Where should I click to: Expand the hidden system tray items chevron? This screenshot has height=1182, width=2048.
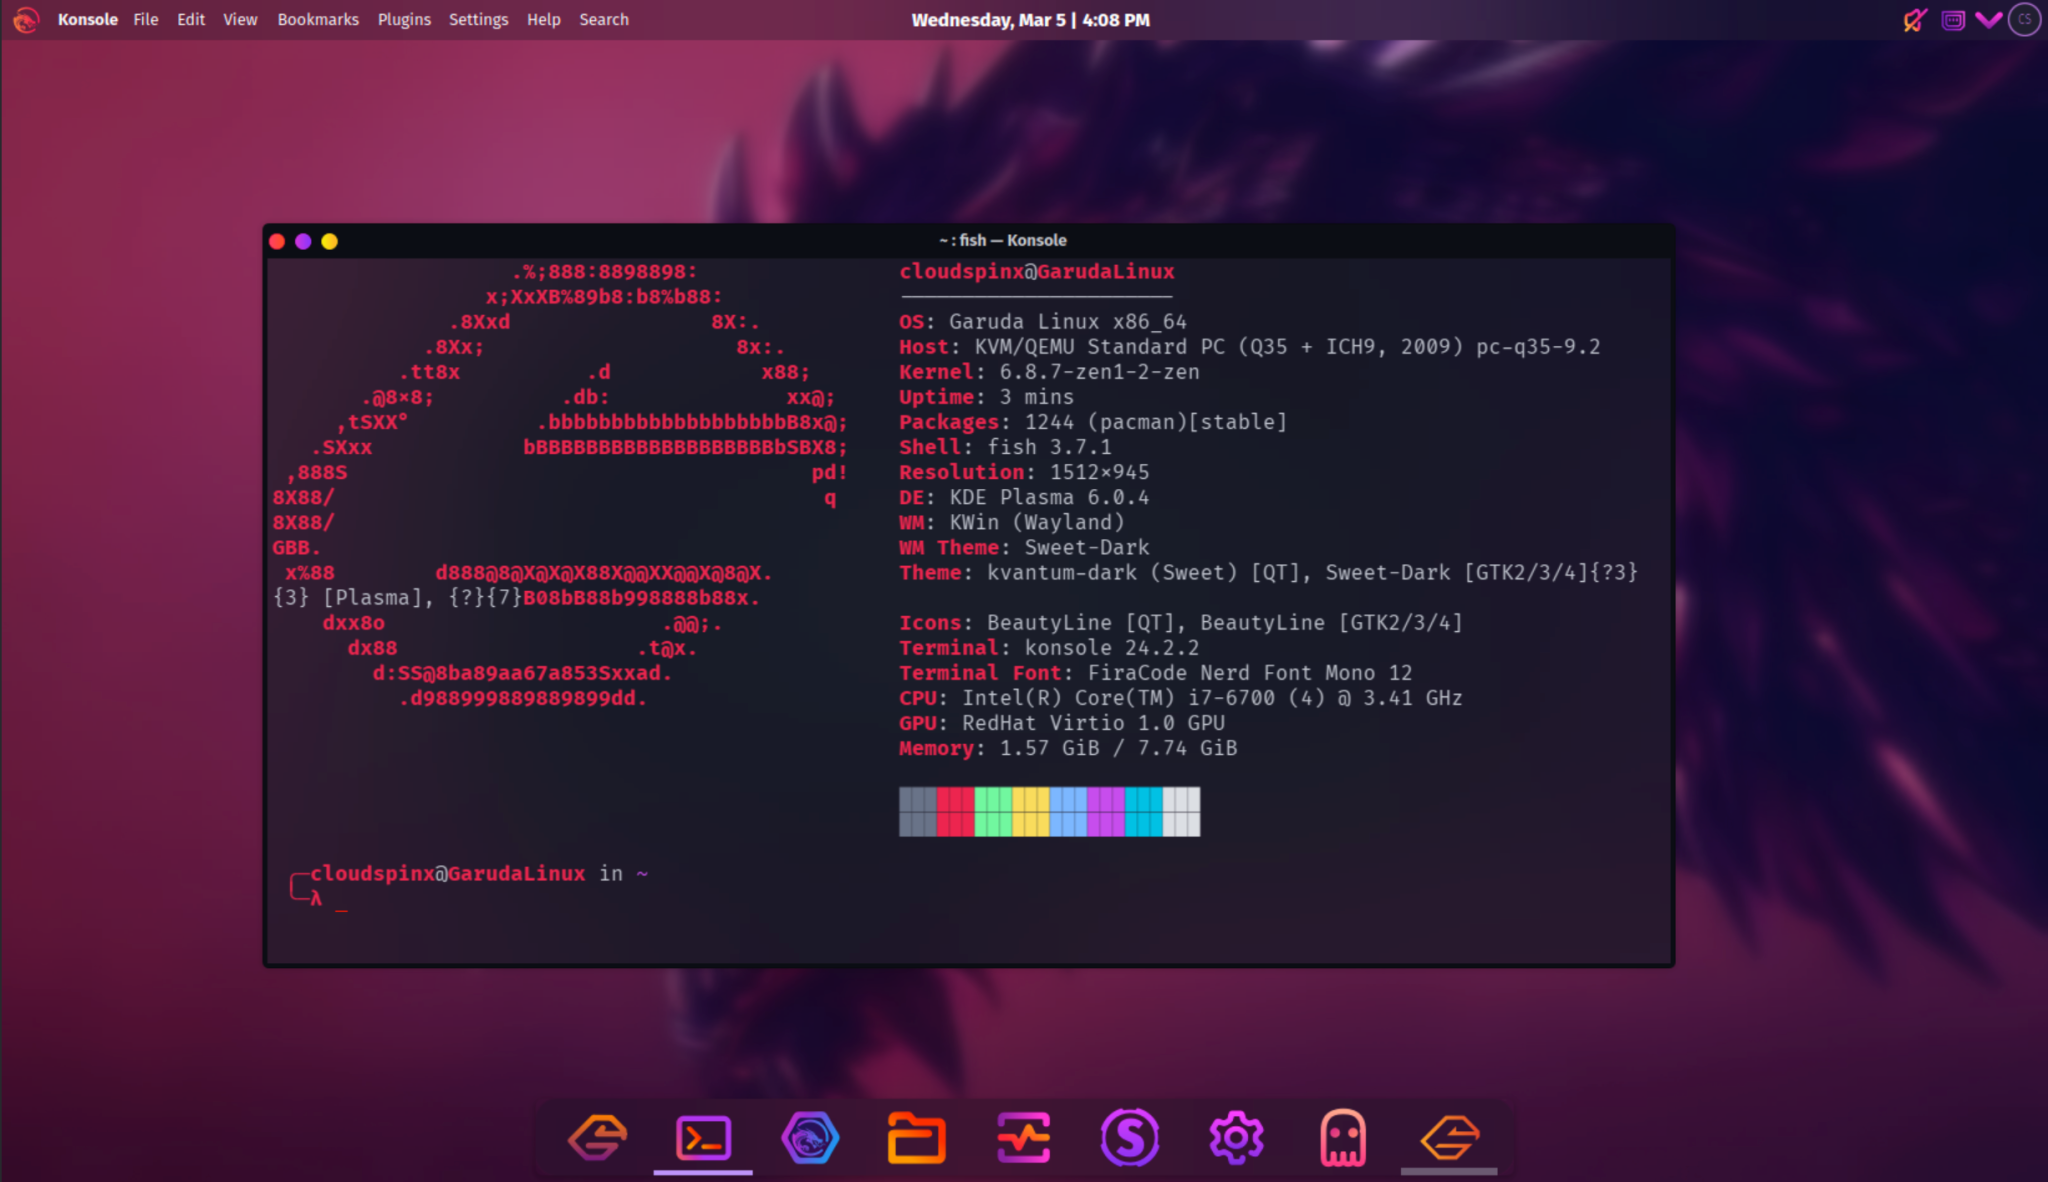coord(1988,19)
